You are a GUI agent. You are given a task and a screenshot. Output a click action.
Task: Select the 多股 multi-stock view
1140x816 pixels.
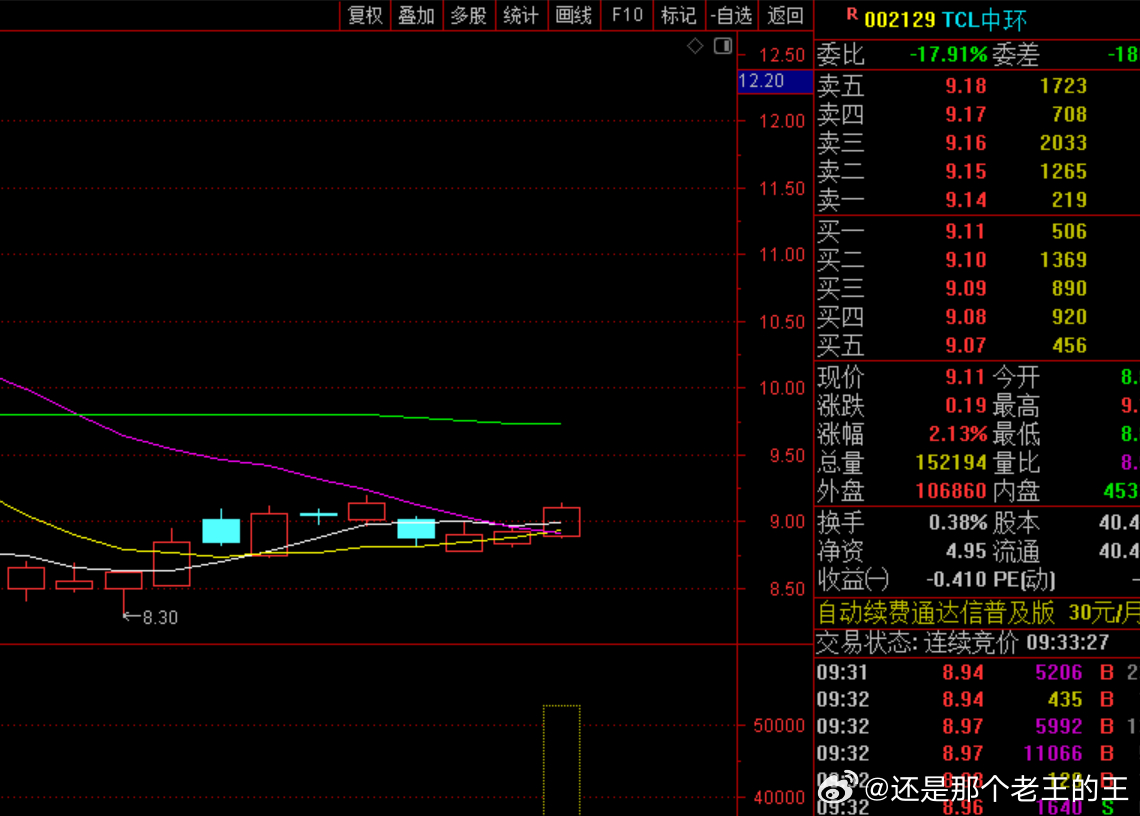469,15
